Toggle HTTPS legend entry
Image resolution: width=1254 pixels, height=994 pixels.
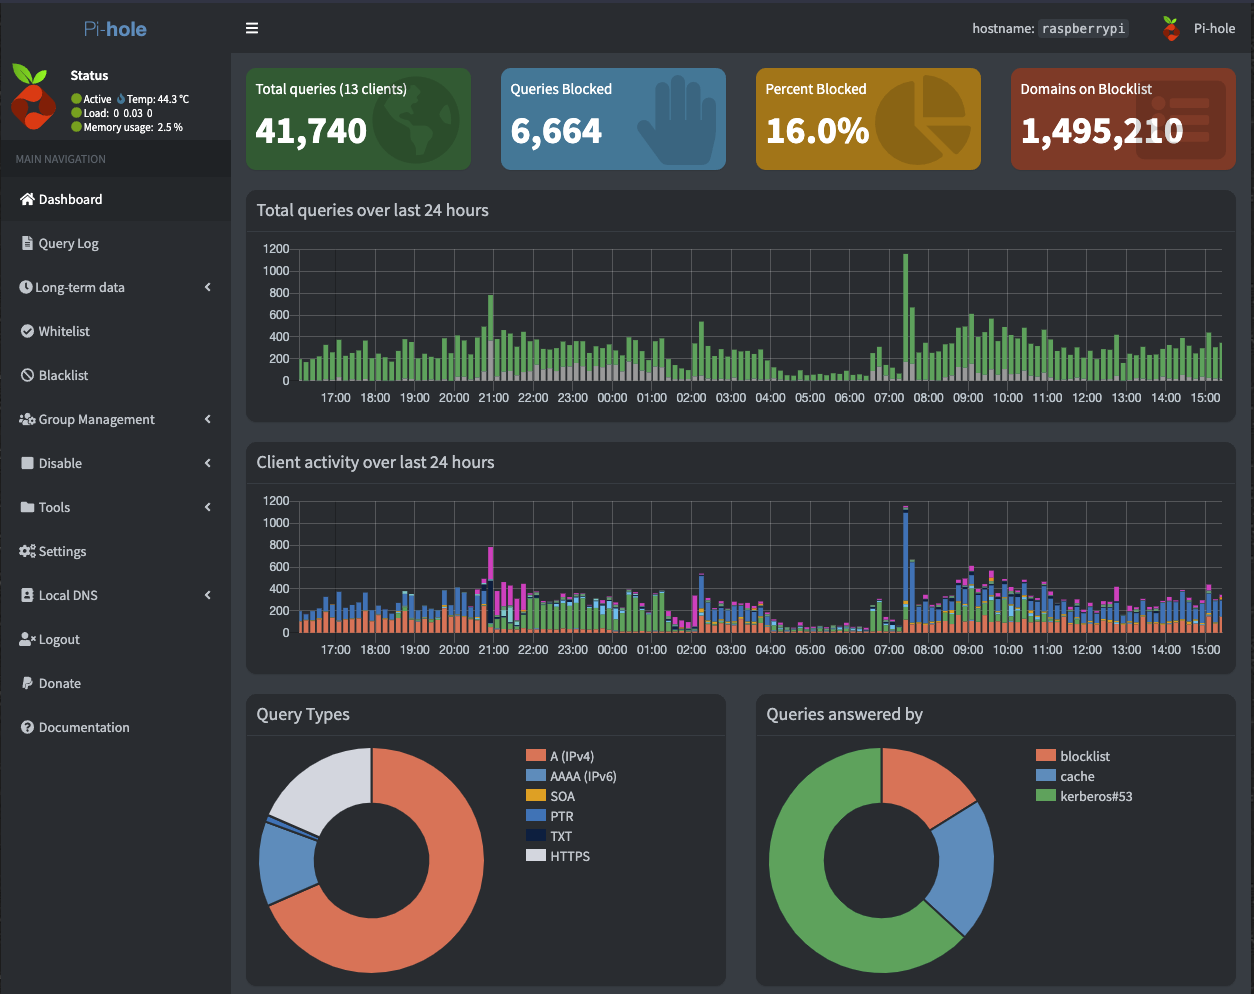tap(558, 856)
